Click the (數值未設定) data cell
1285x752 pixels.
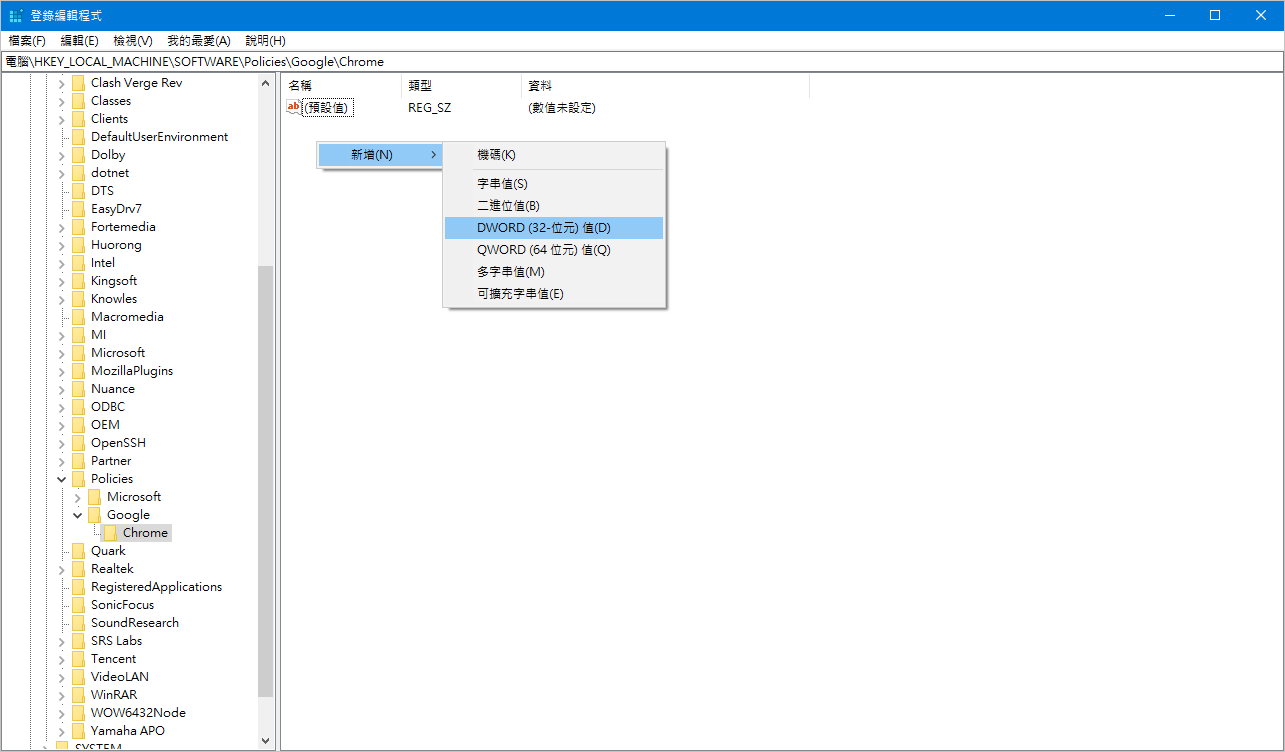coord(562,107)
